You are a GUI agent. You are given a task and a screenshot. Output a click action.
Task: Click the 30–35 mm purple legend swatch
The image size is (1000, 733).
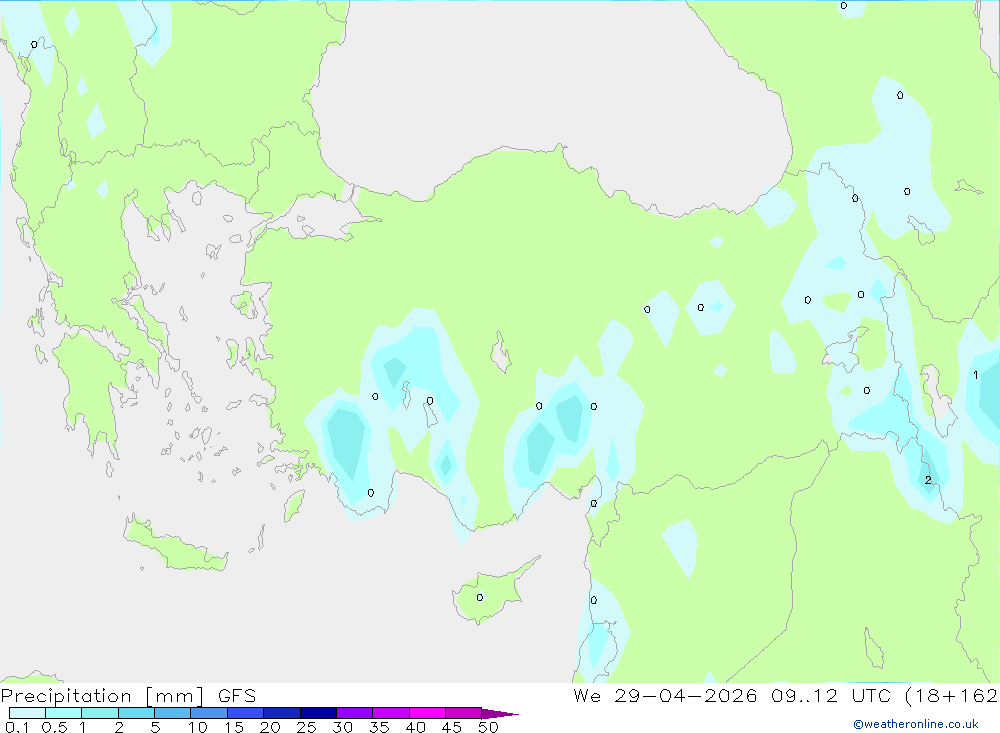(355, 713)
